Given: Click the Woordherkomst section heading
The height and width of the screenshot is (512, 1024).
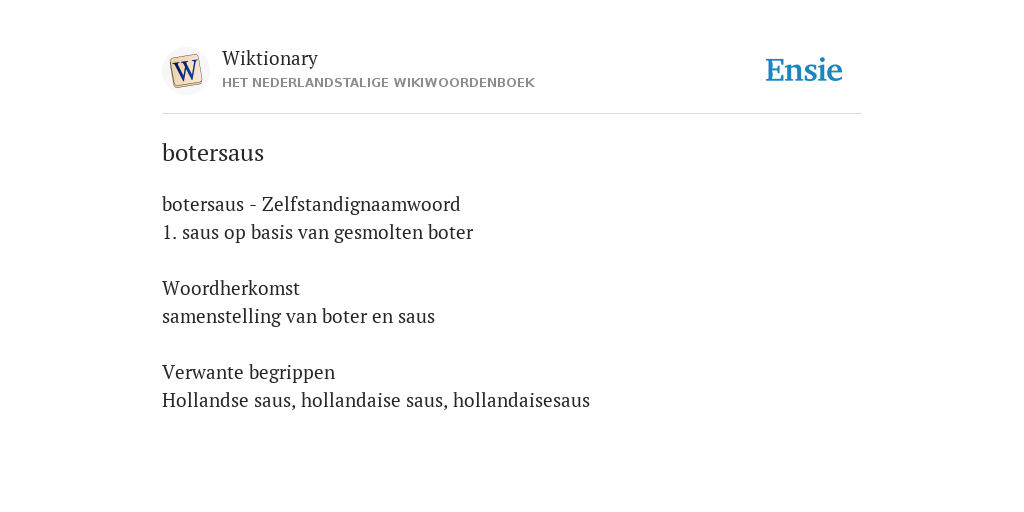Looking at the screenshot, I should click(231, 288).
